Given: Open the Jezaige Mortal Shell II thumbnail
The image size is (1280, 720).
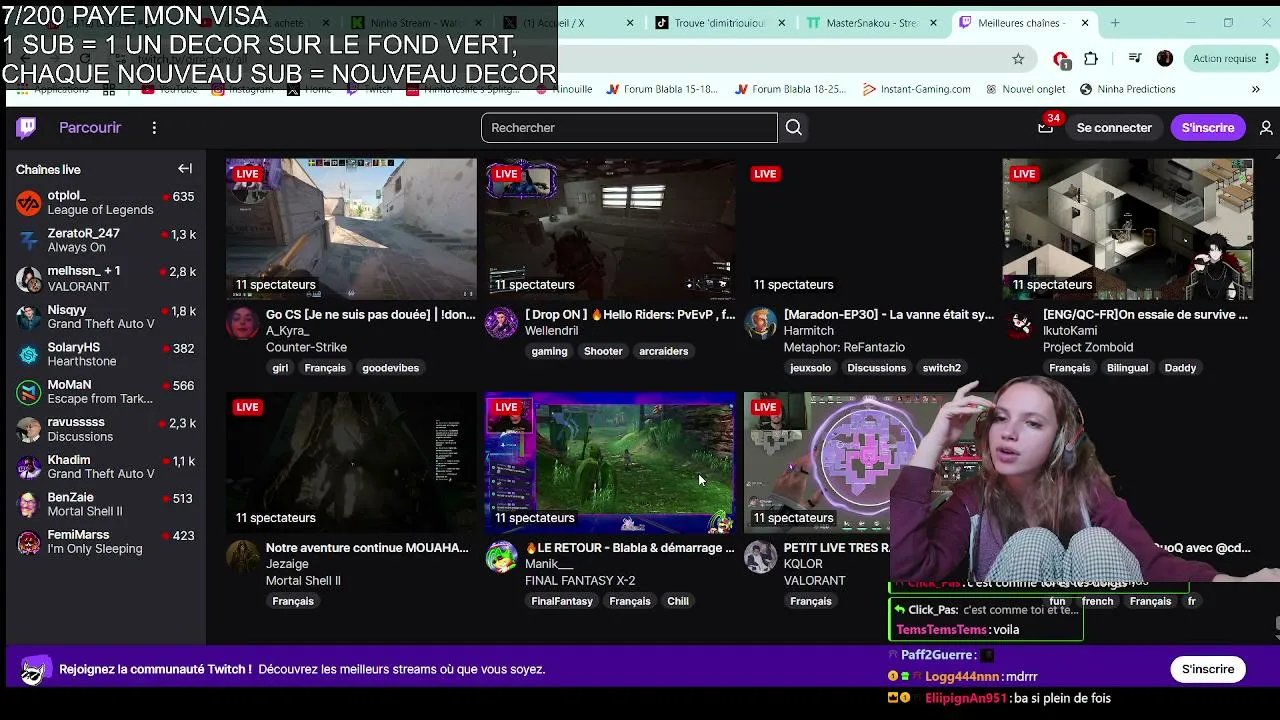Looking at the screenshot, I should coord(351,462).
